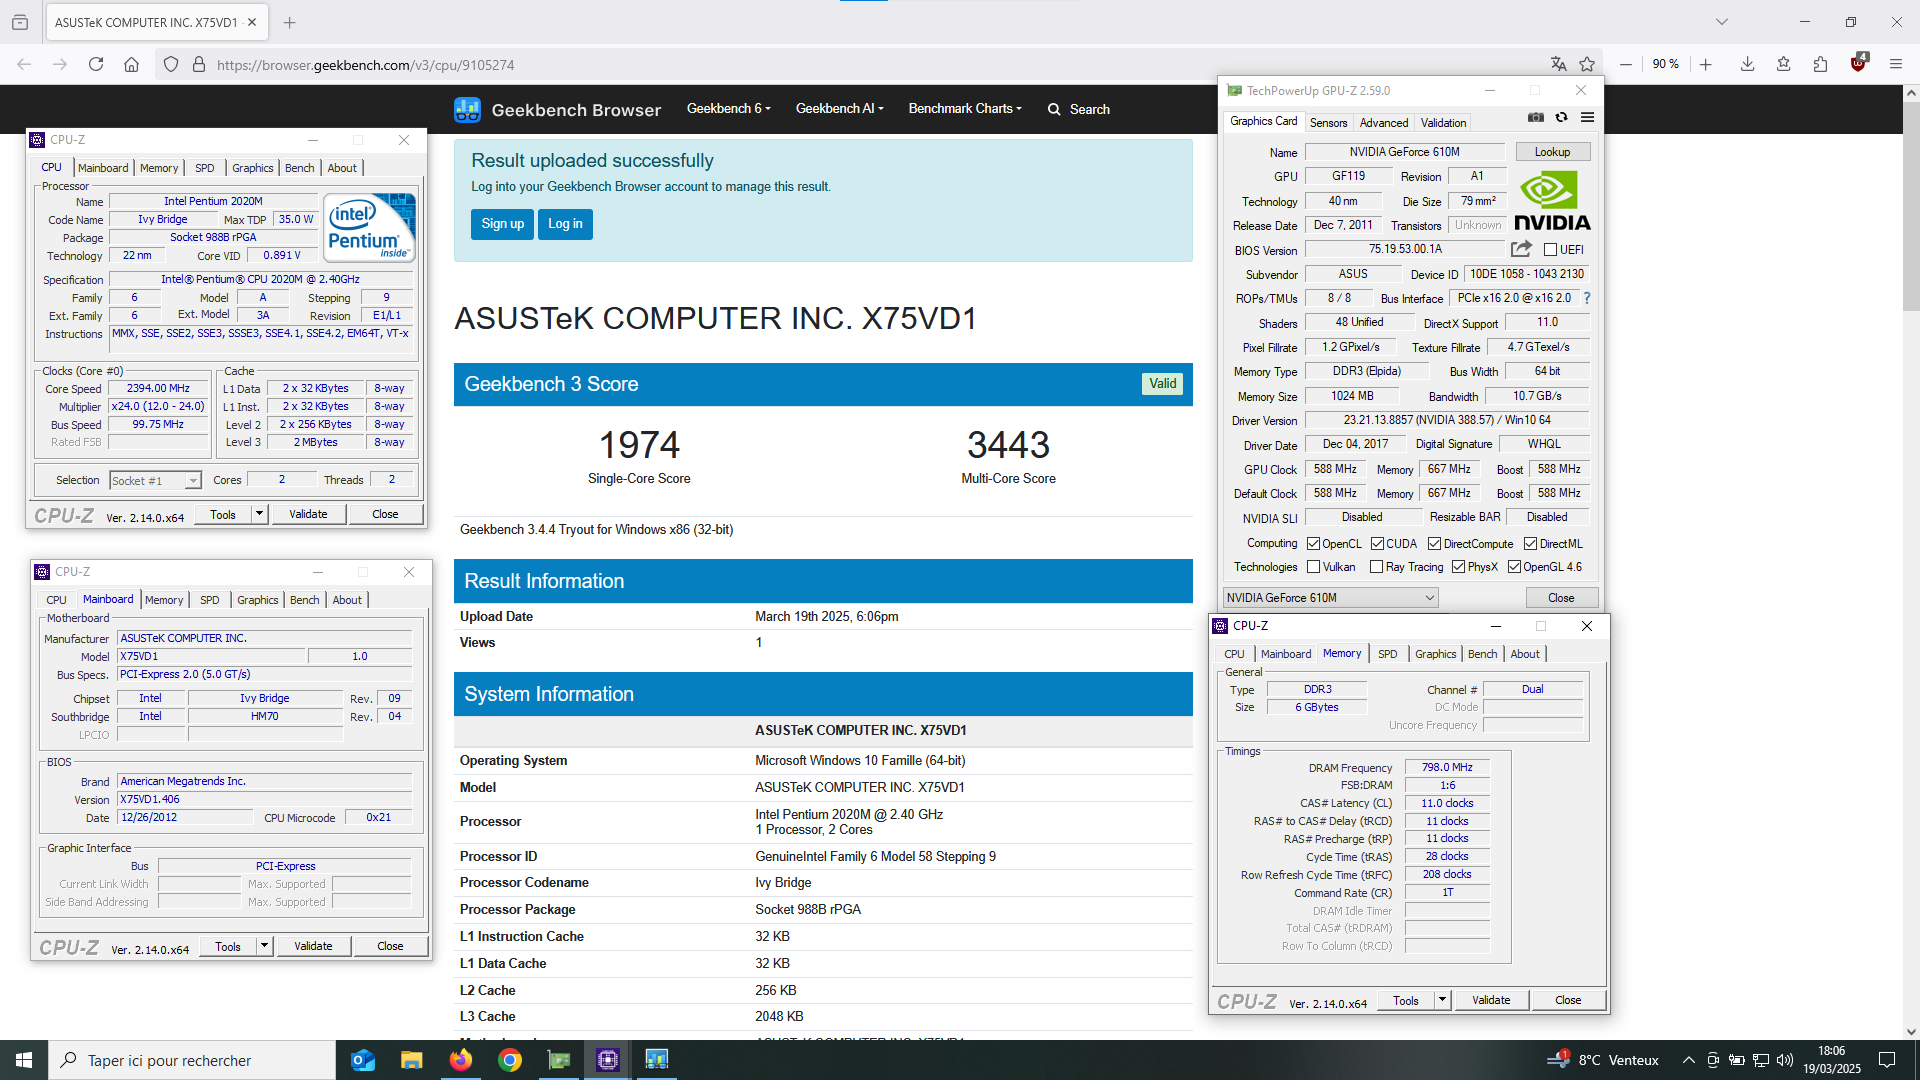The image size is (1920, 1080).
Task: Click the Windows taskbar search box
Action: pyautogui.click(x=192, y=1060)
